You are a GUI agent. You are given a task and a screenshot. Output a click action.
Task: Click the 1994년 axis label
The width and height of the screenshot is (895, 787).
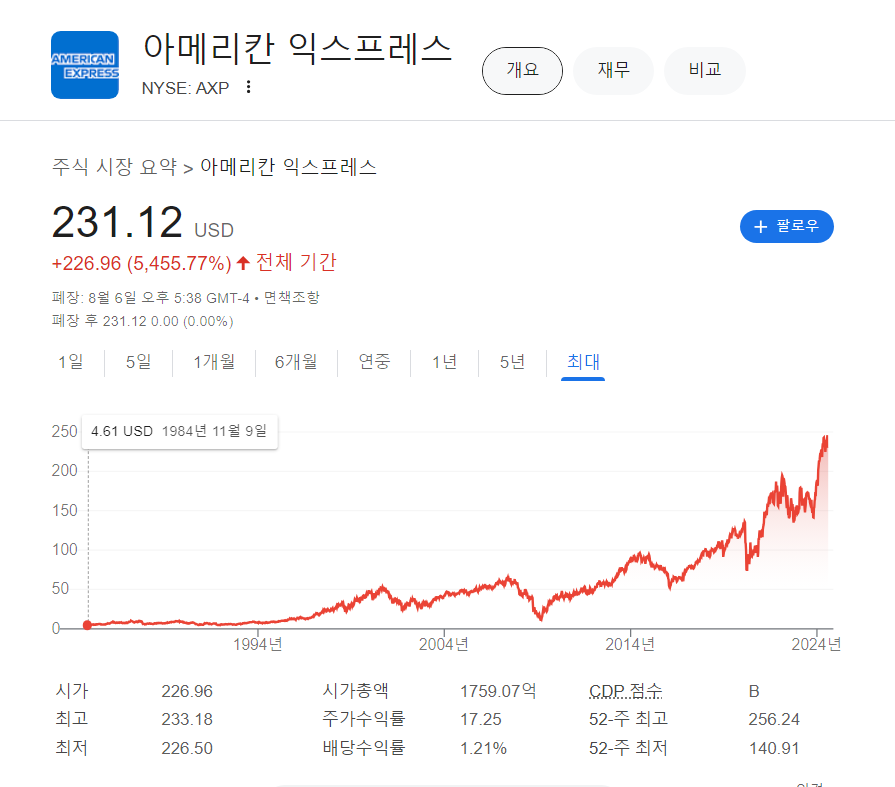click(x=257, y=644)
